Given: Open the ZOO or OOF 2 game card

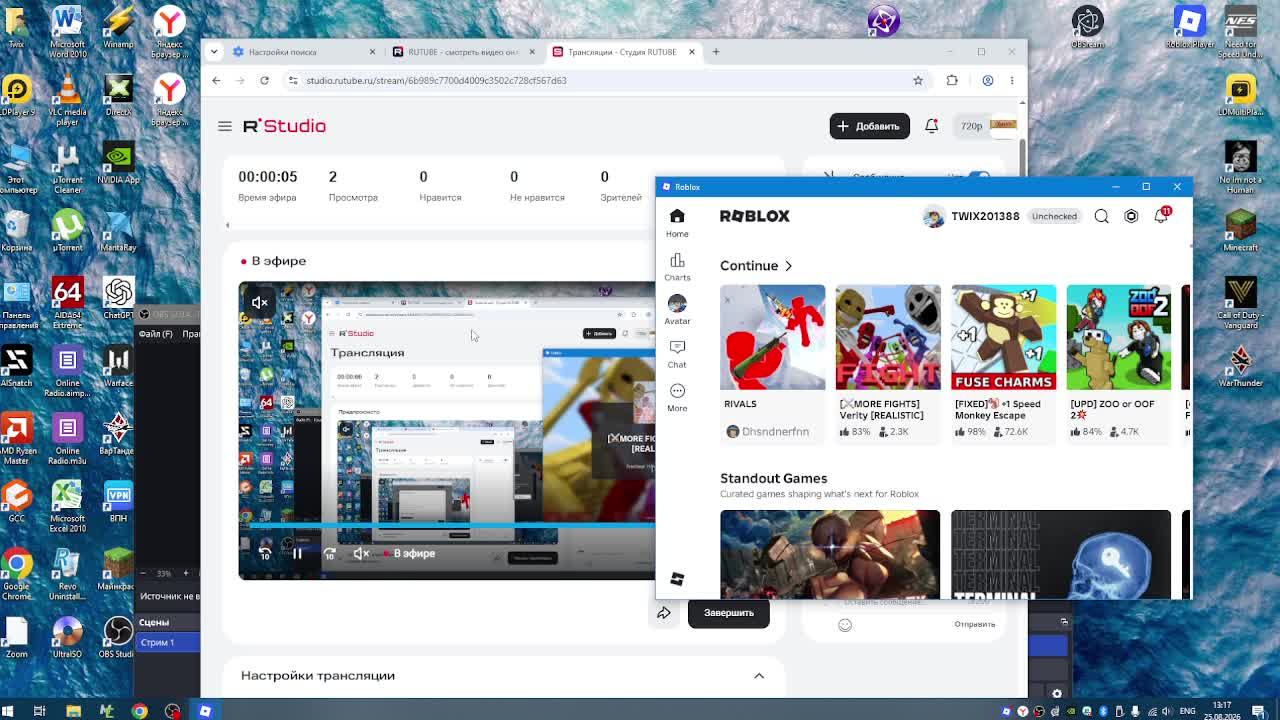Looking at the screenshot, I should 1118,362.
